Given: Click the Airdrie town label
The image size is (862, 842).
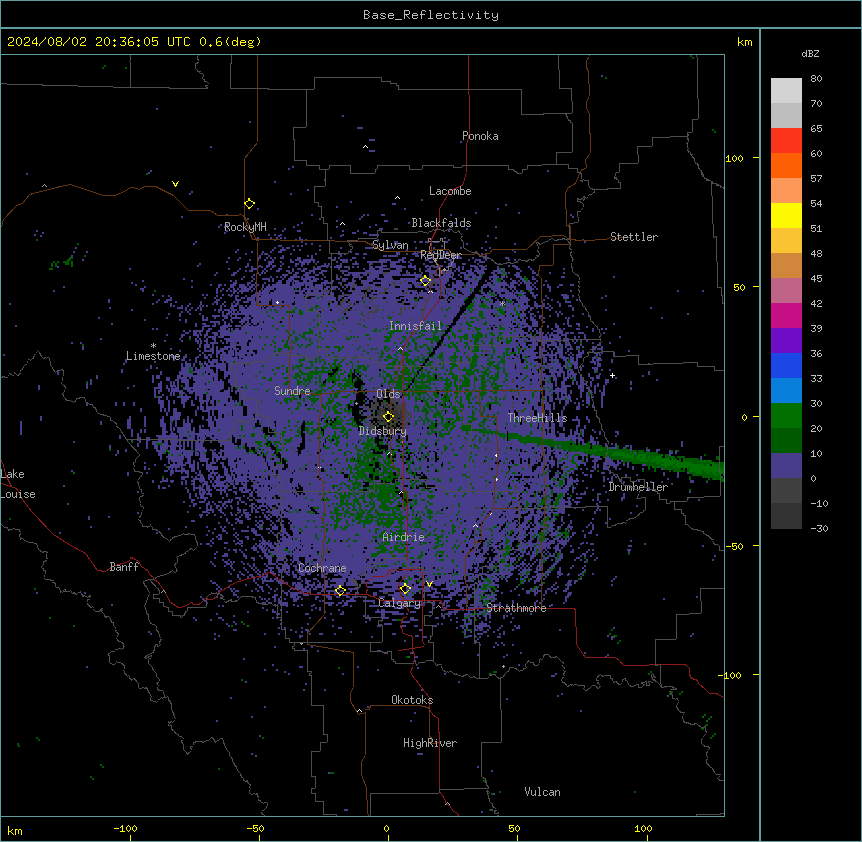Looking at the screenshot, I should (404, 537).
